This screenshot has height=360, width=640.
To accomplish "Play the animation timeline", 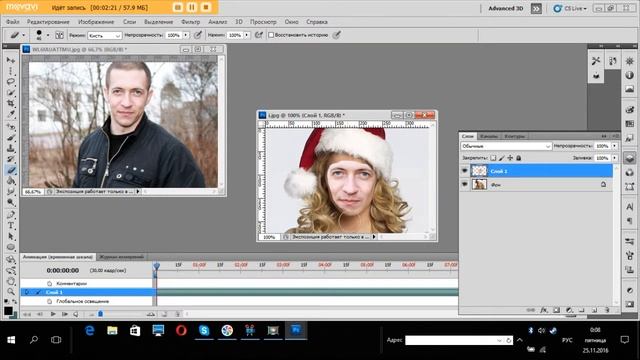I will pyautogui.click(x=53, y=314).
